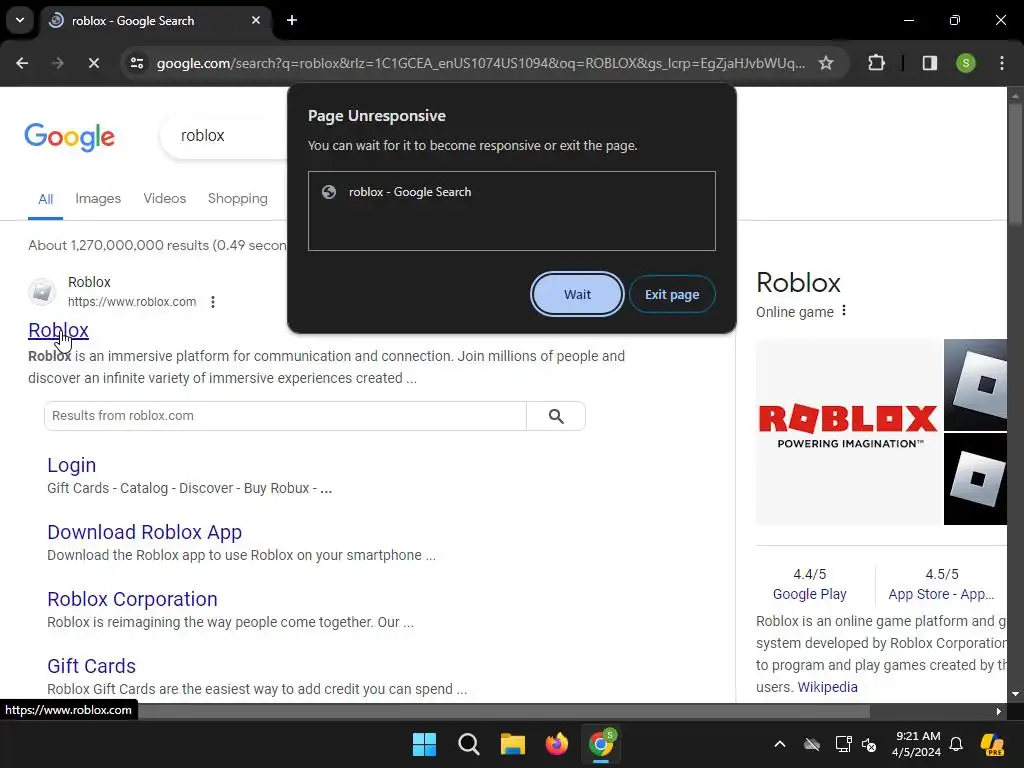Image resolution: width=1024 pixels, height=768 pixels.
Task: Bookmark this page with the star icon
Action: tap(826, 63)
